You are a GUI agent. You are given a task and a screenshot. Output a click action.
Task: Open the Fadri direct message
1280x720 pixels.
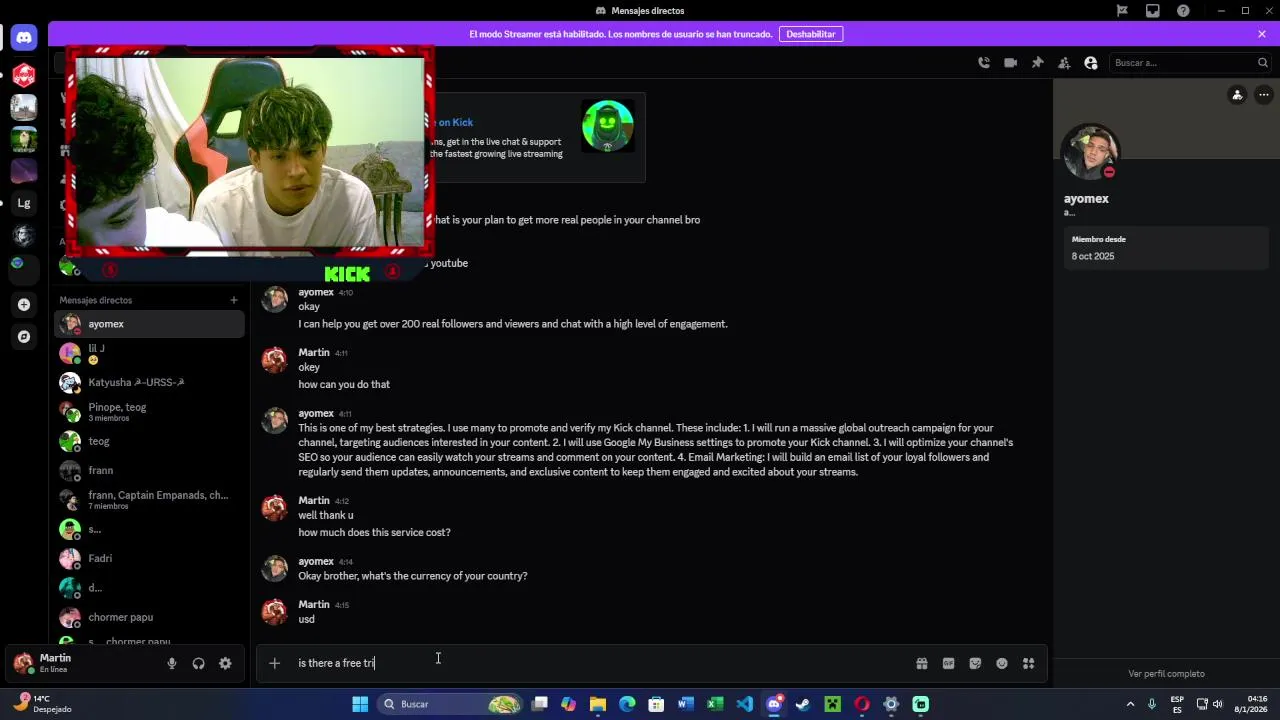[149, 558]
